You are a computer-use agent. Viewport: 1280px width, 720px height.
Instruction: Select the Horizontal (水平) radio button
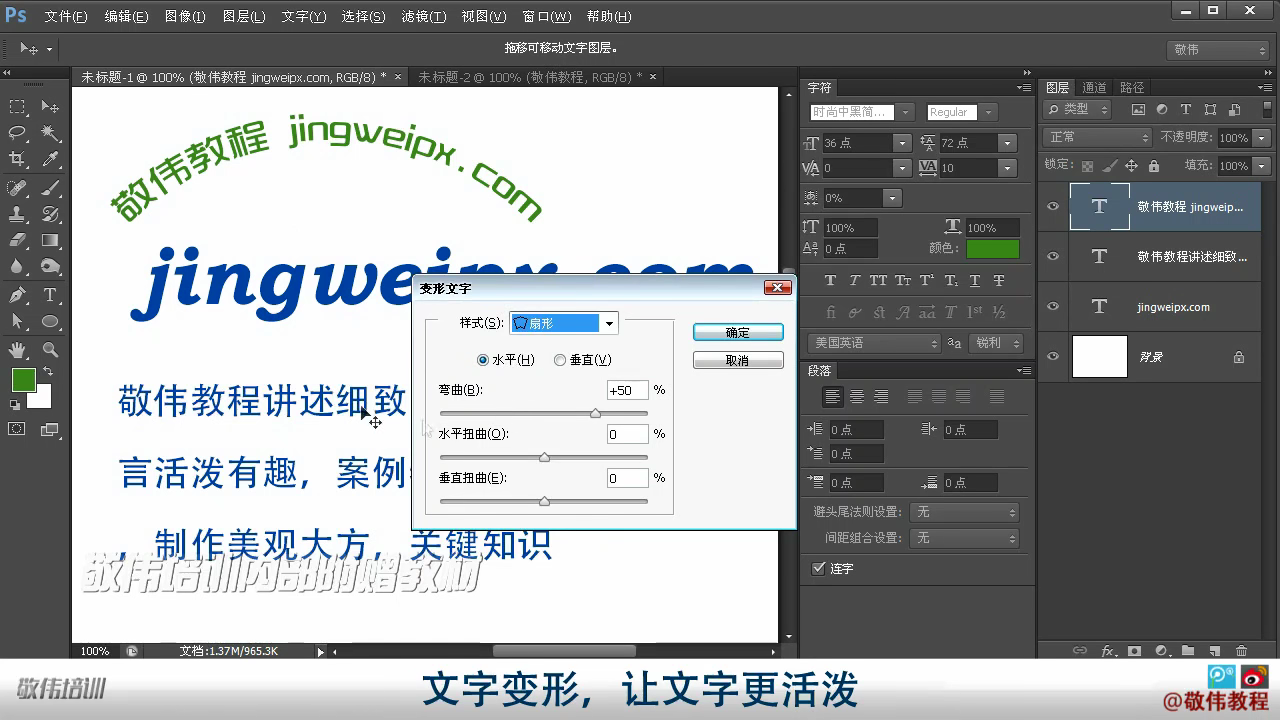pyautogui.click(x=484, y=360)
